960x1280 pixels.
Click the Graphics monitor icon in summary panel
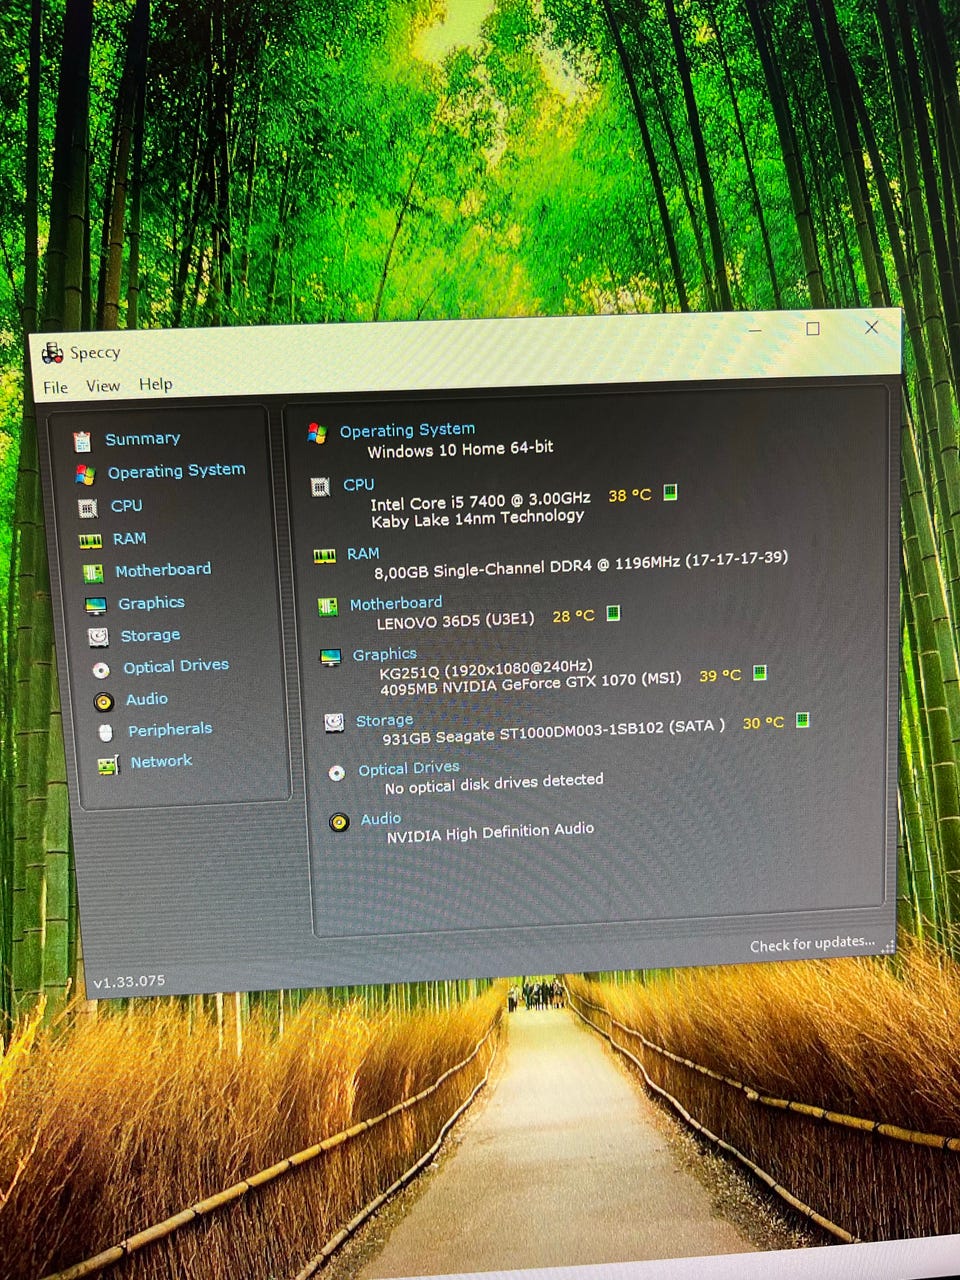click(330, 658)
